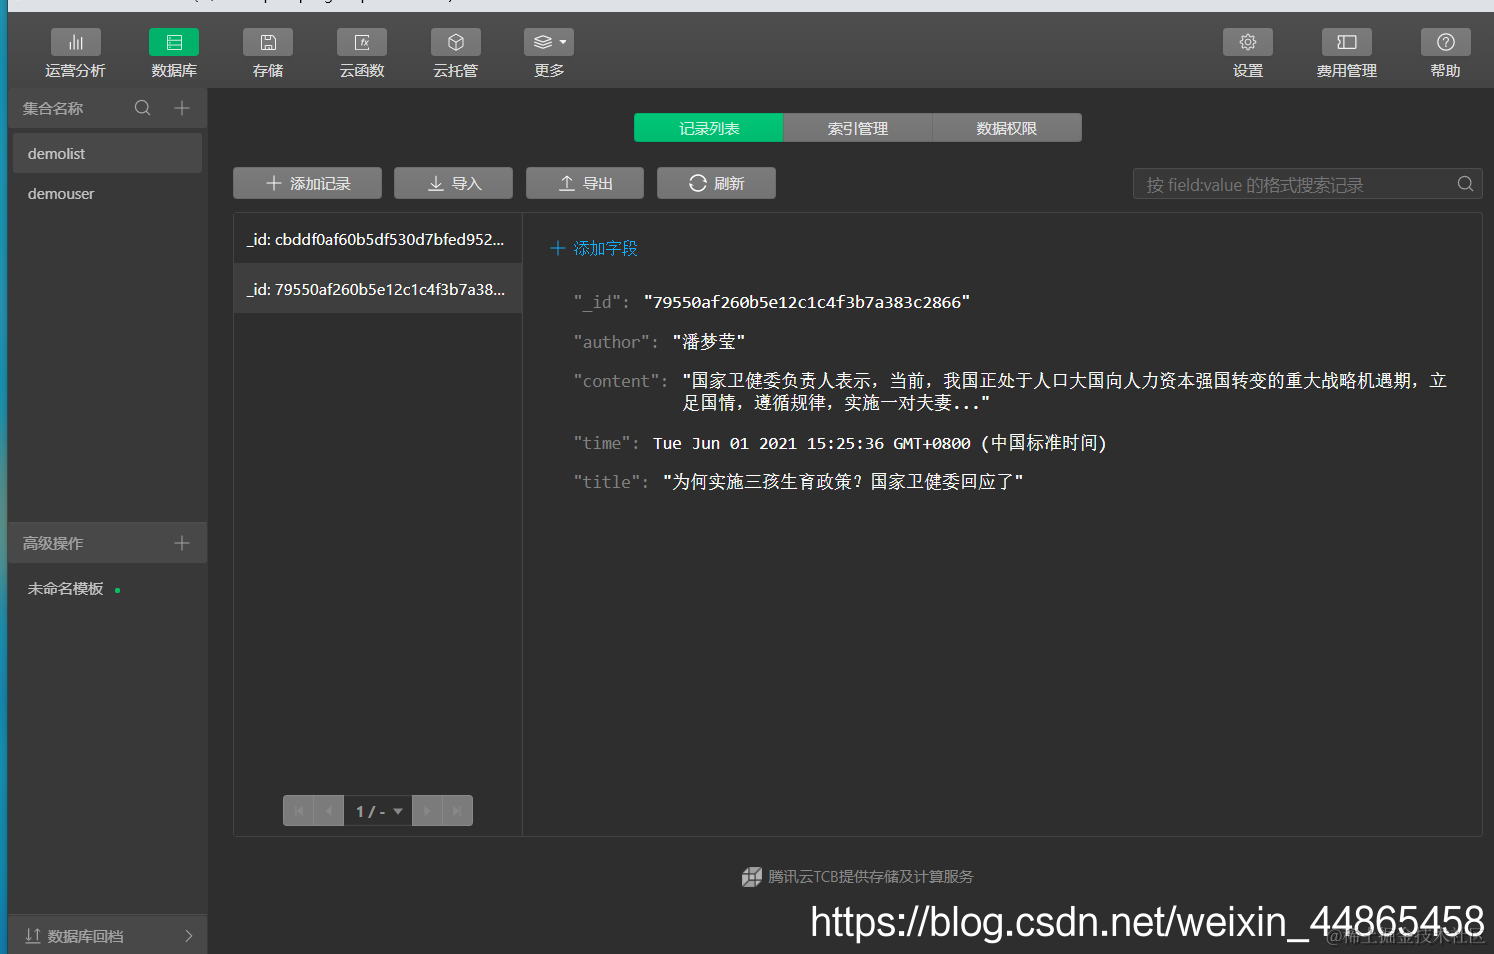Click the search icon beside 集合名称

142,107
